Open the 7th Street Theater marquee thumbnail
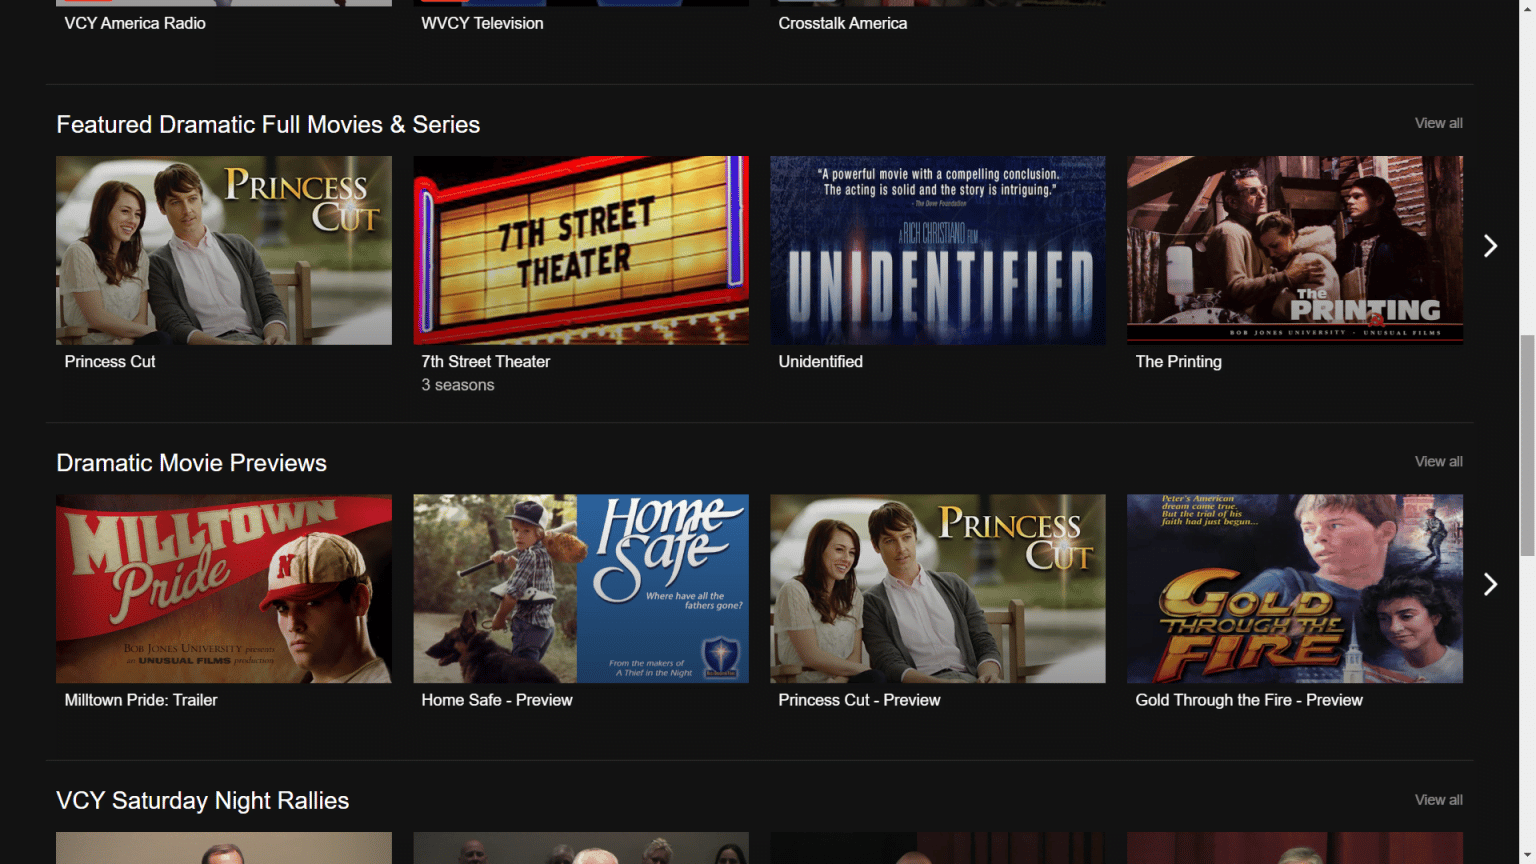 coord(581,250)
